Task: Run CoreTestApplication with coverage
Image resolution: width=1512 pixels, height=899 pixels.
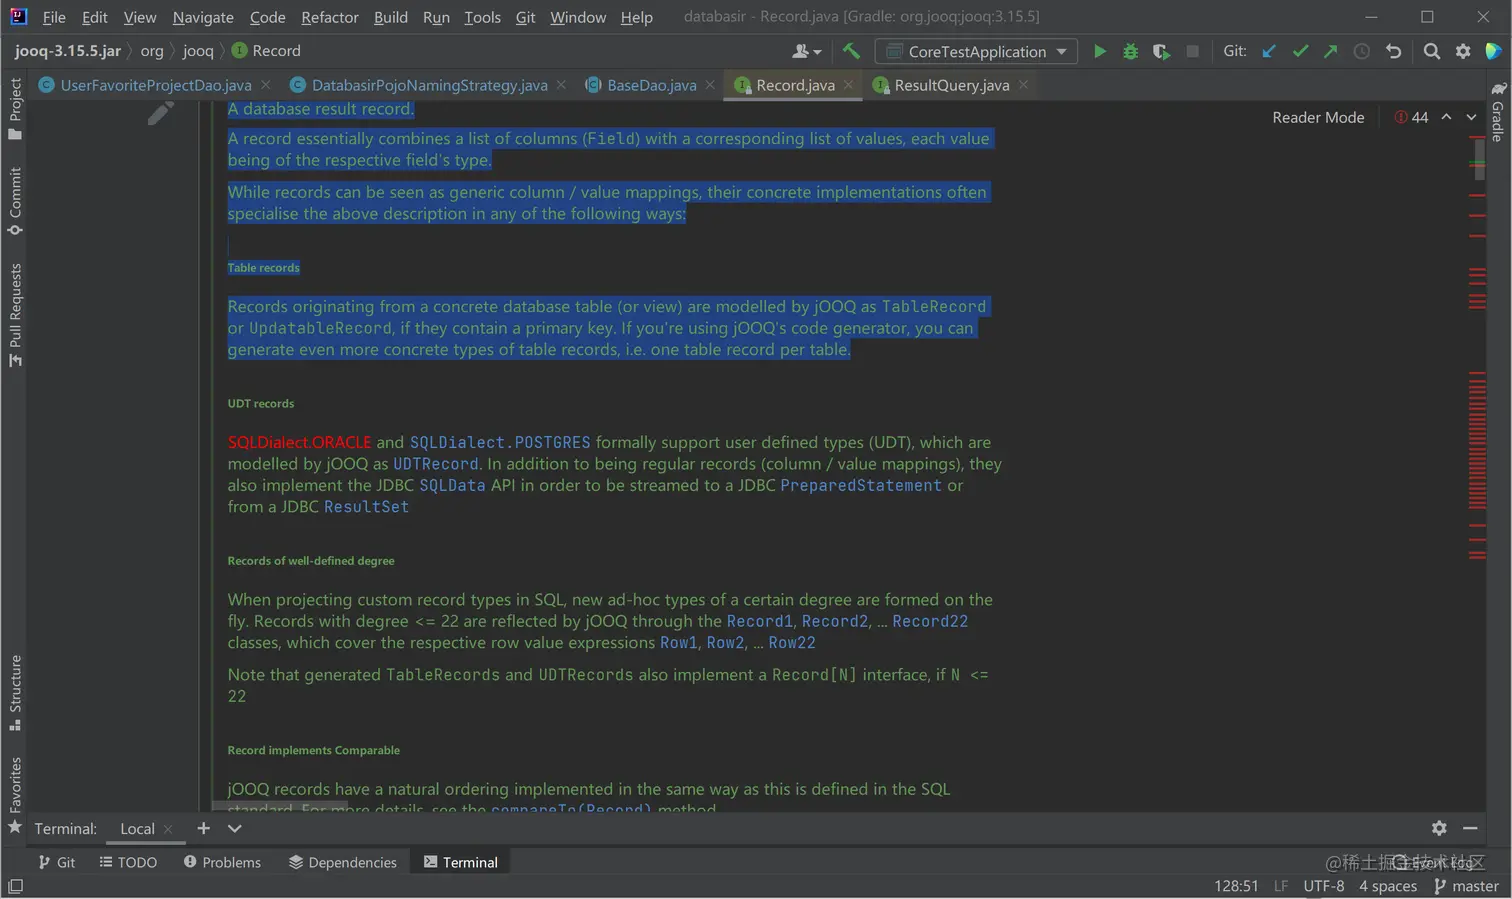Action: tap(1161, 51)
